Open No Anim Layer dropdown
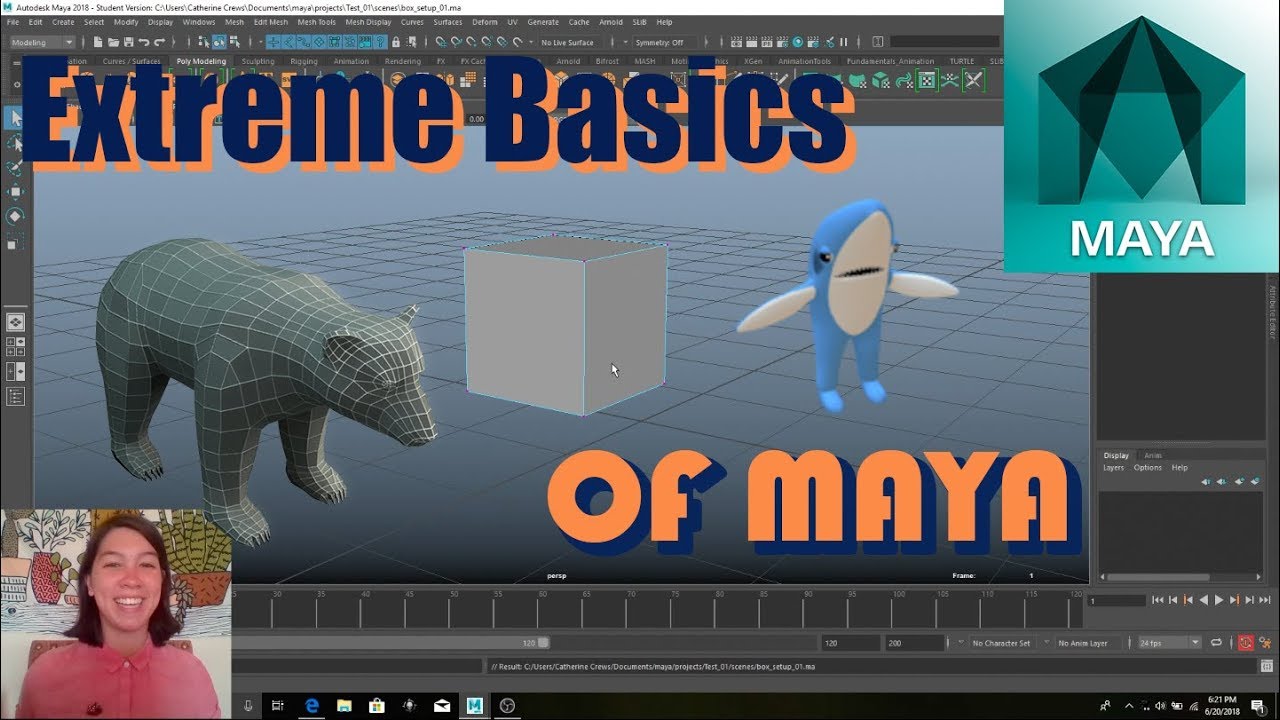 coord(1086,643)
